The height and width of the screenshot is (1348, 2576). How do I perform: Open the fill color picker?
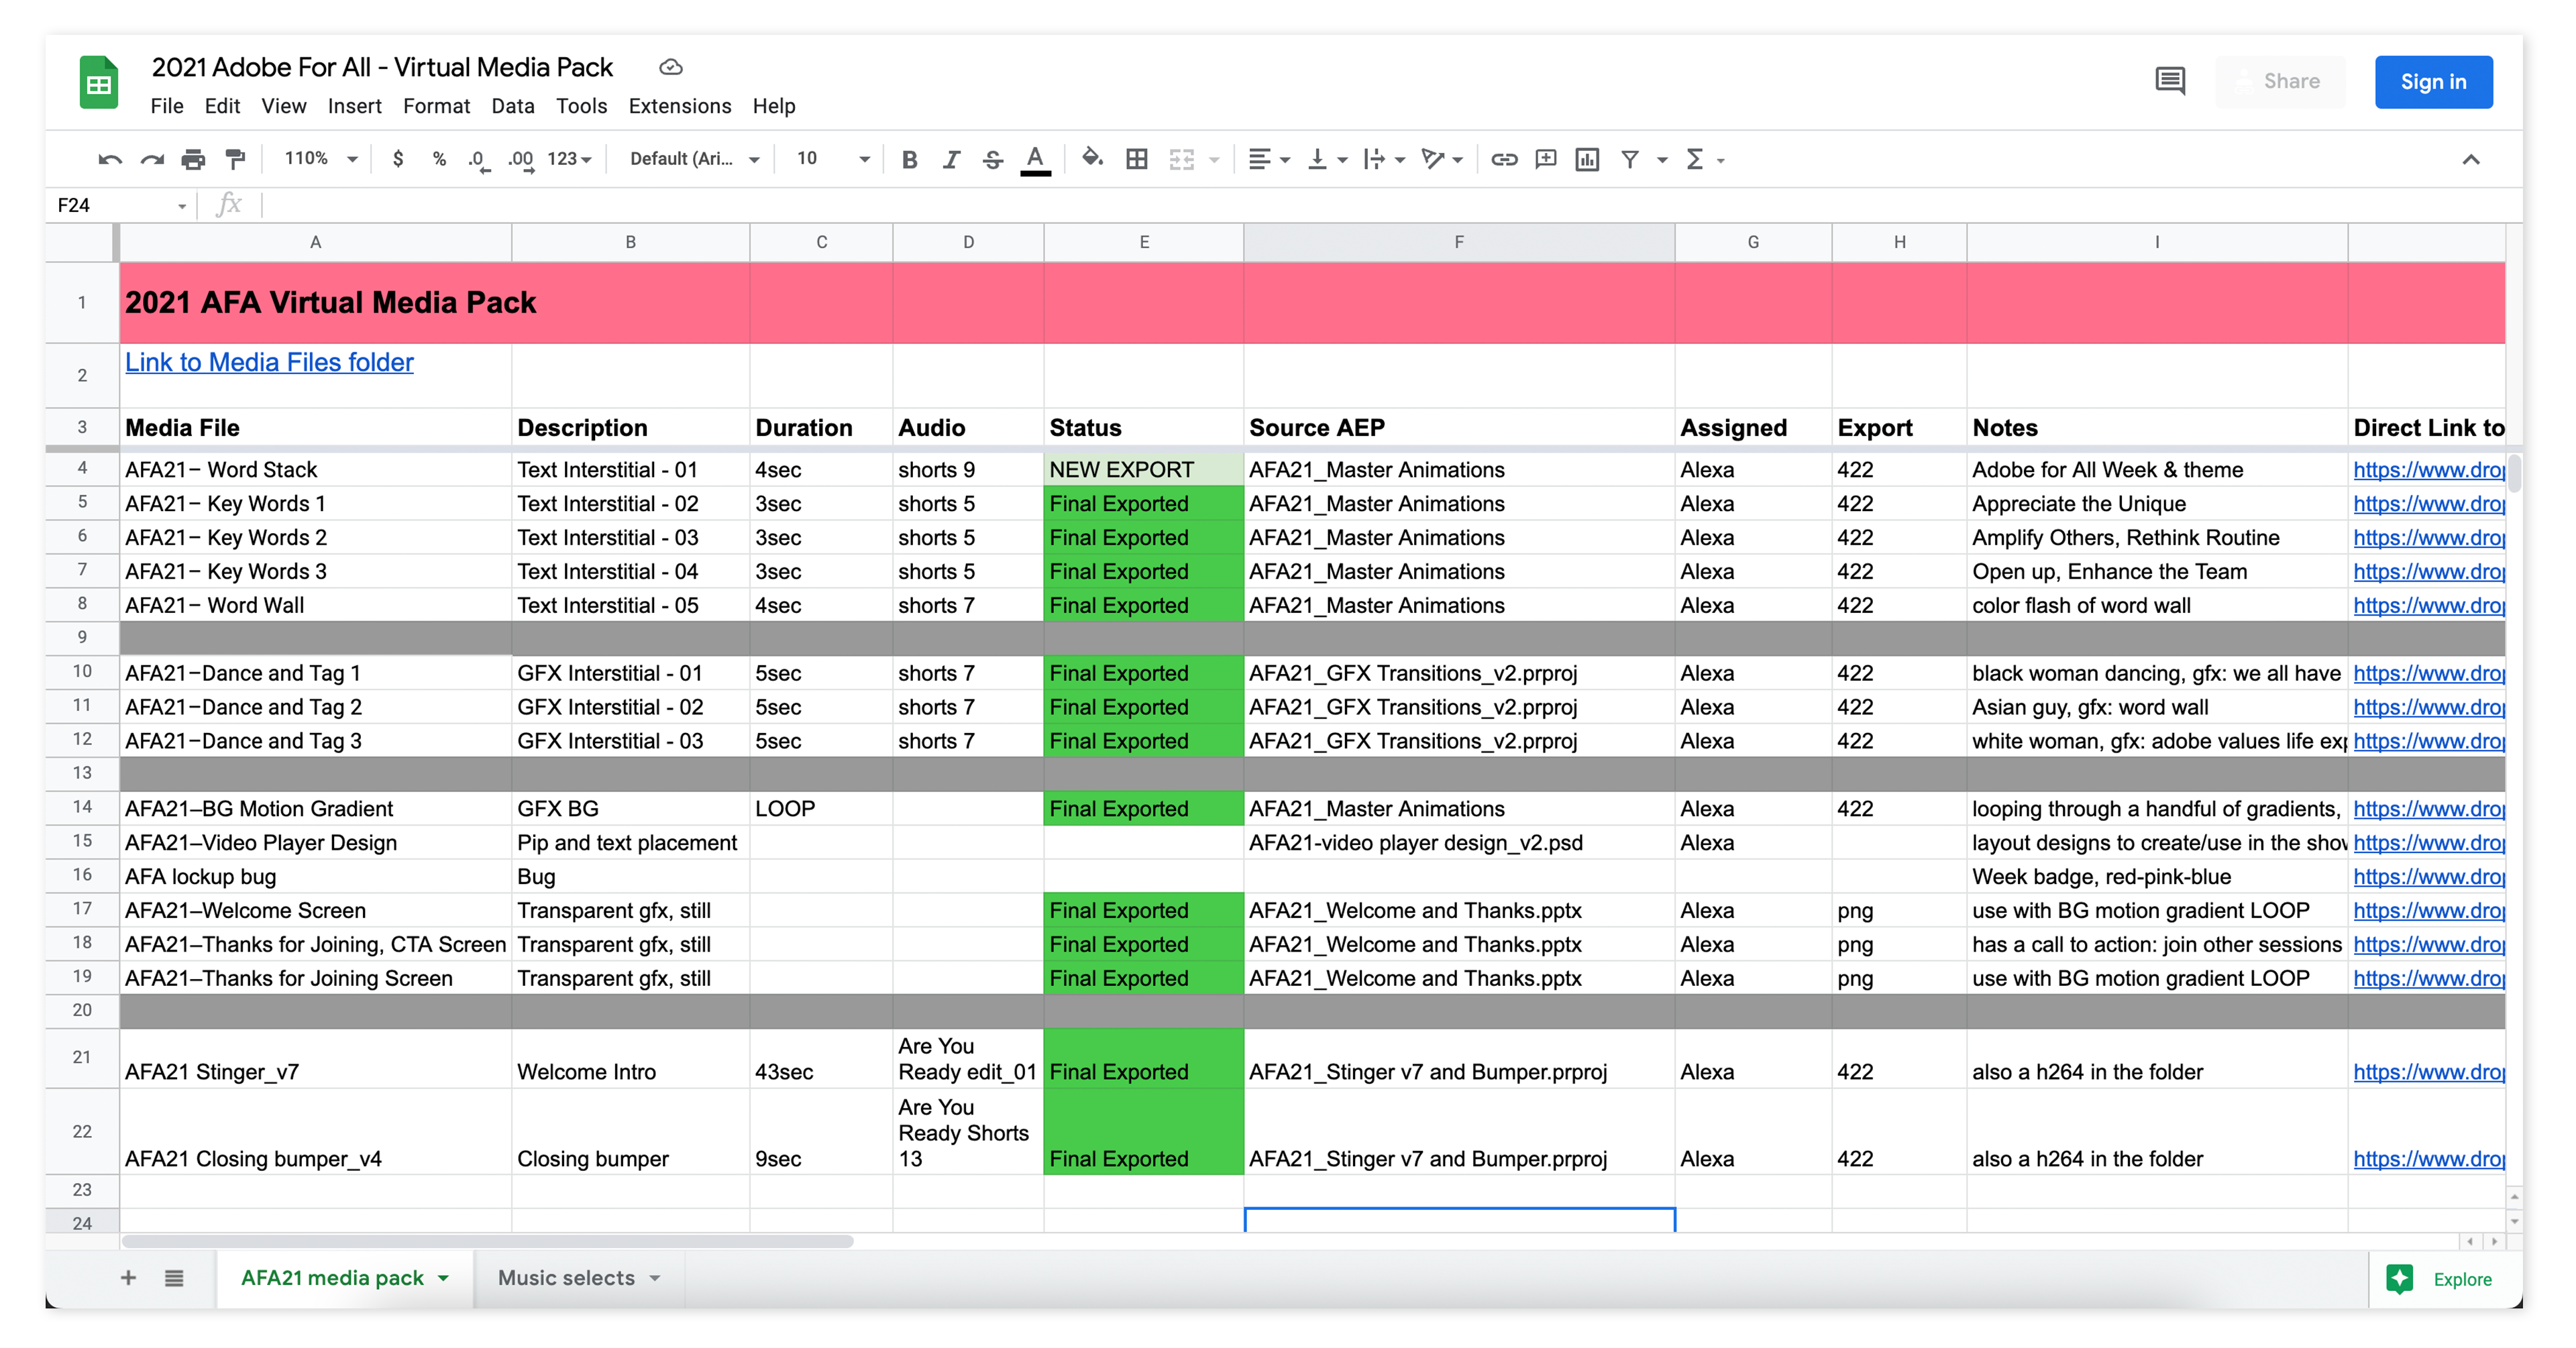tap(1092, 159)
